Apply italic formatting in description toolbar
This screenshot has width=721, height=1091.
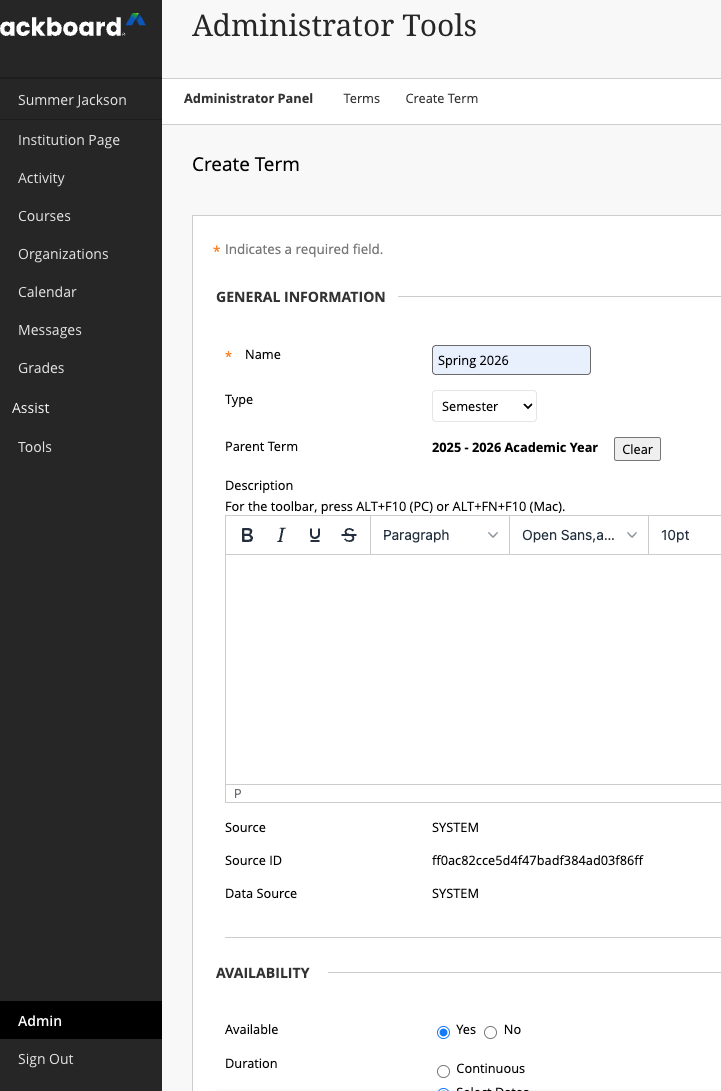(281, 535)
